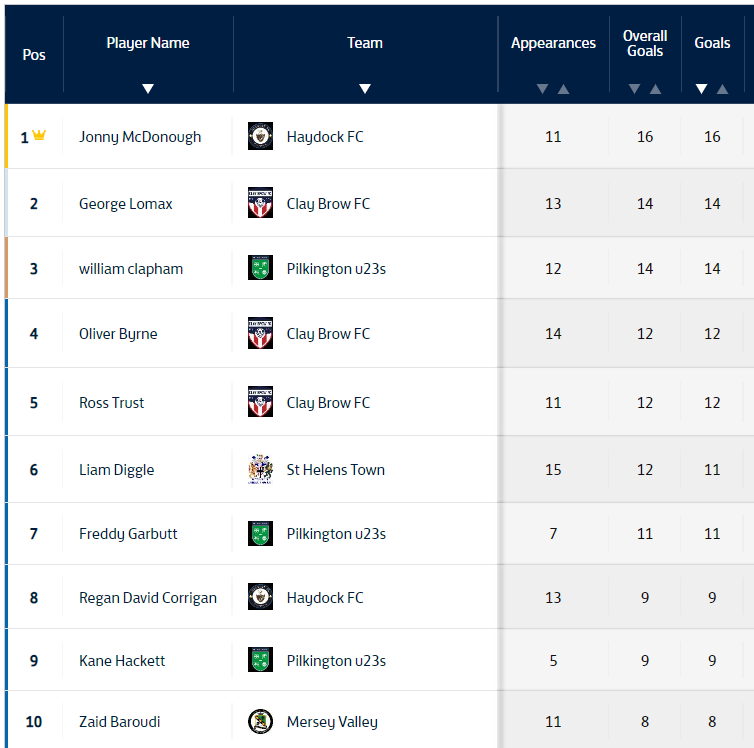Click Haydock FC badge in Jonny McDonough's row
Viewport: 754px width, 748px height.
click(260, 136)
